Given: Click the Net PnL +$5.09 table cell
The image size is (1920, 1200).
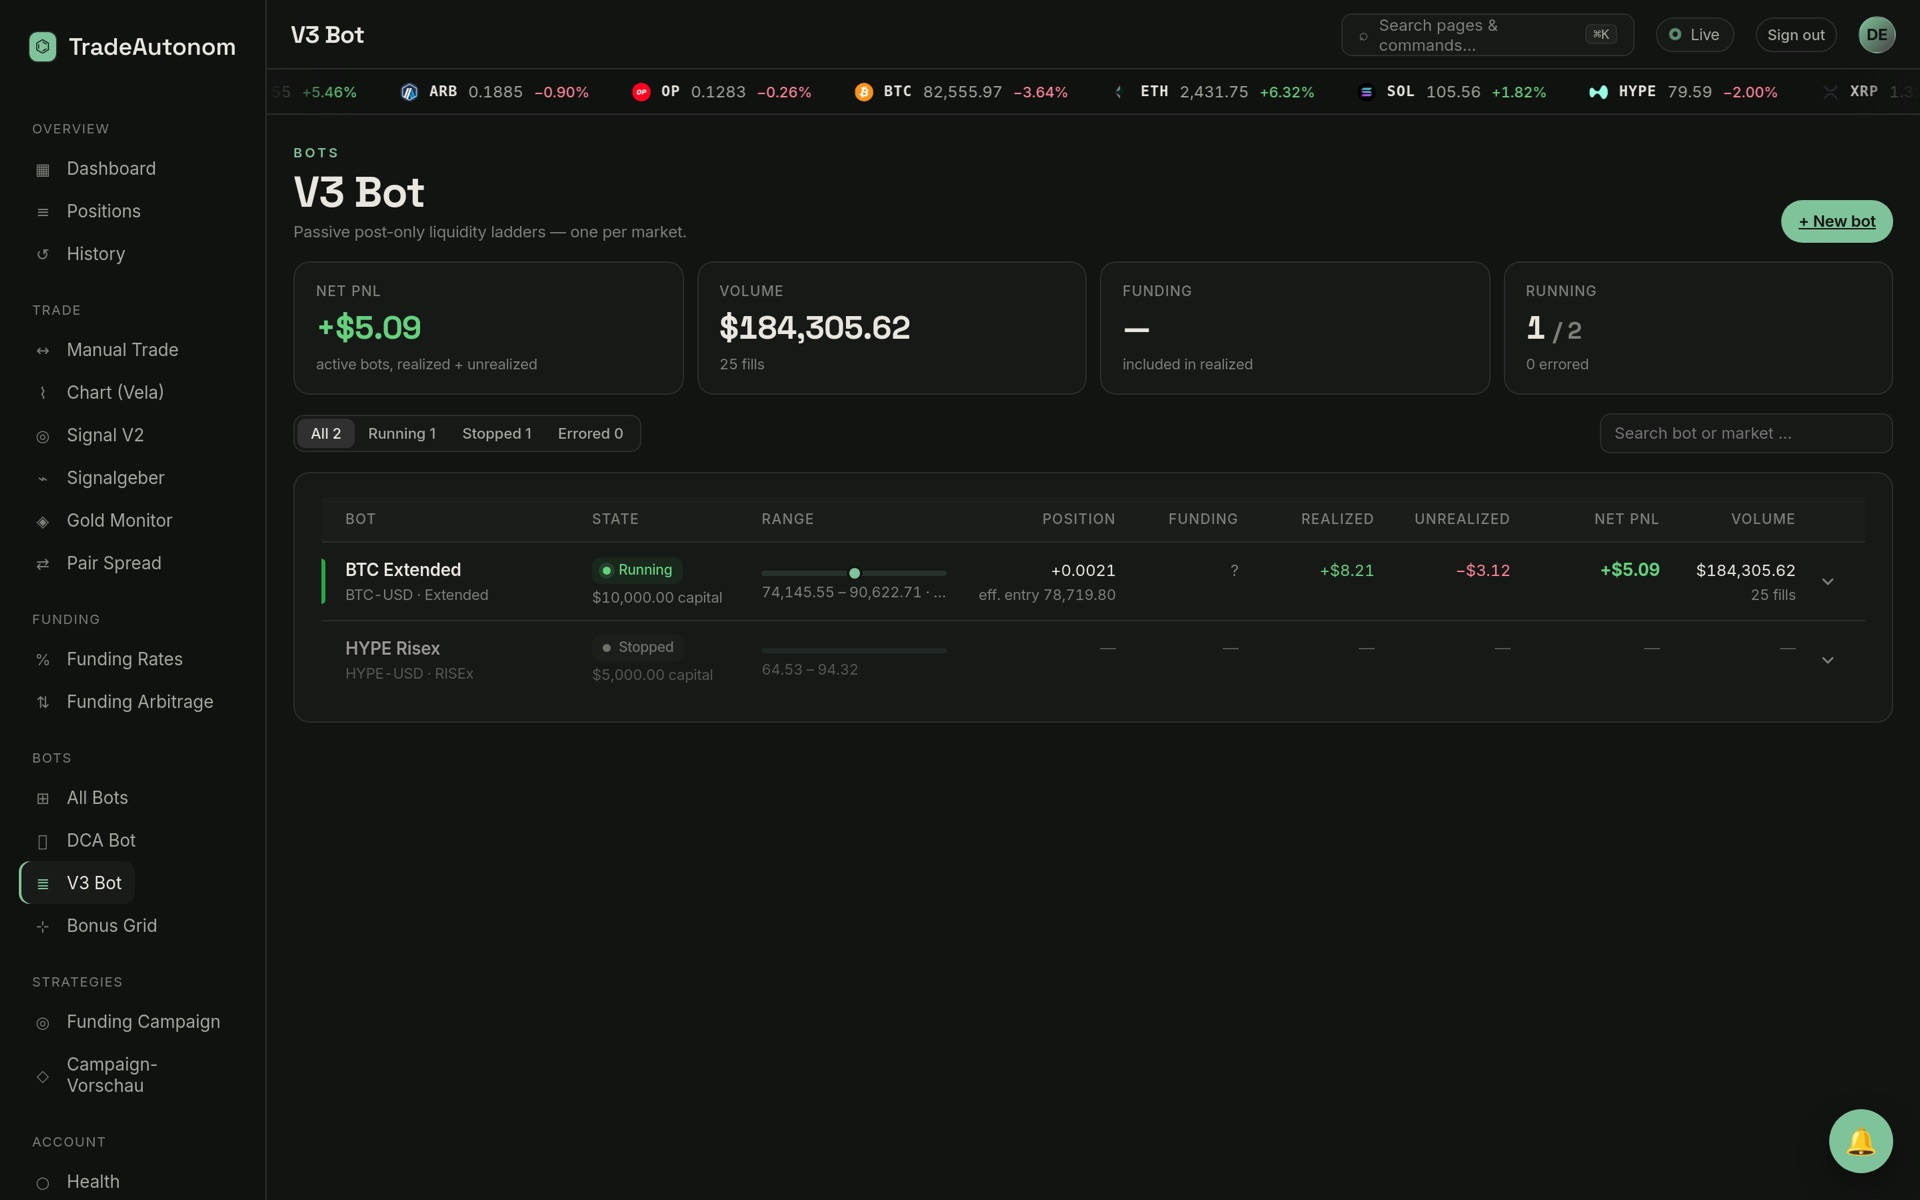Looking at the screenshot, I should pyautogui.click(x=1629, y=570).
